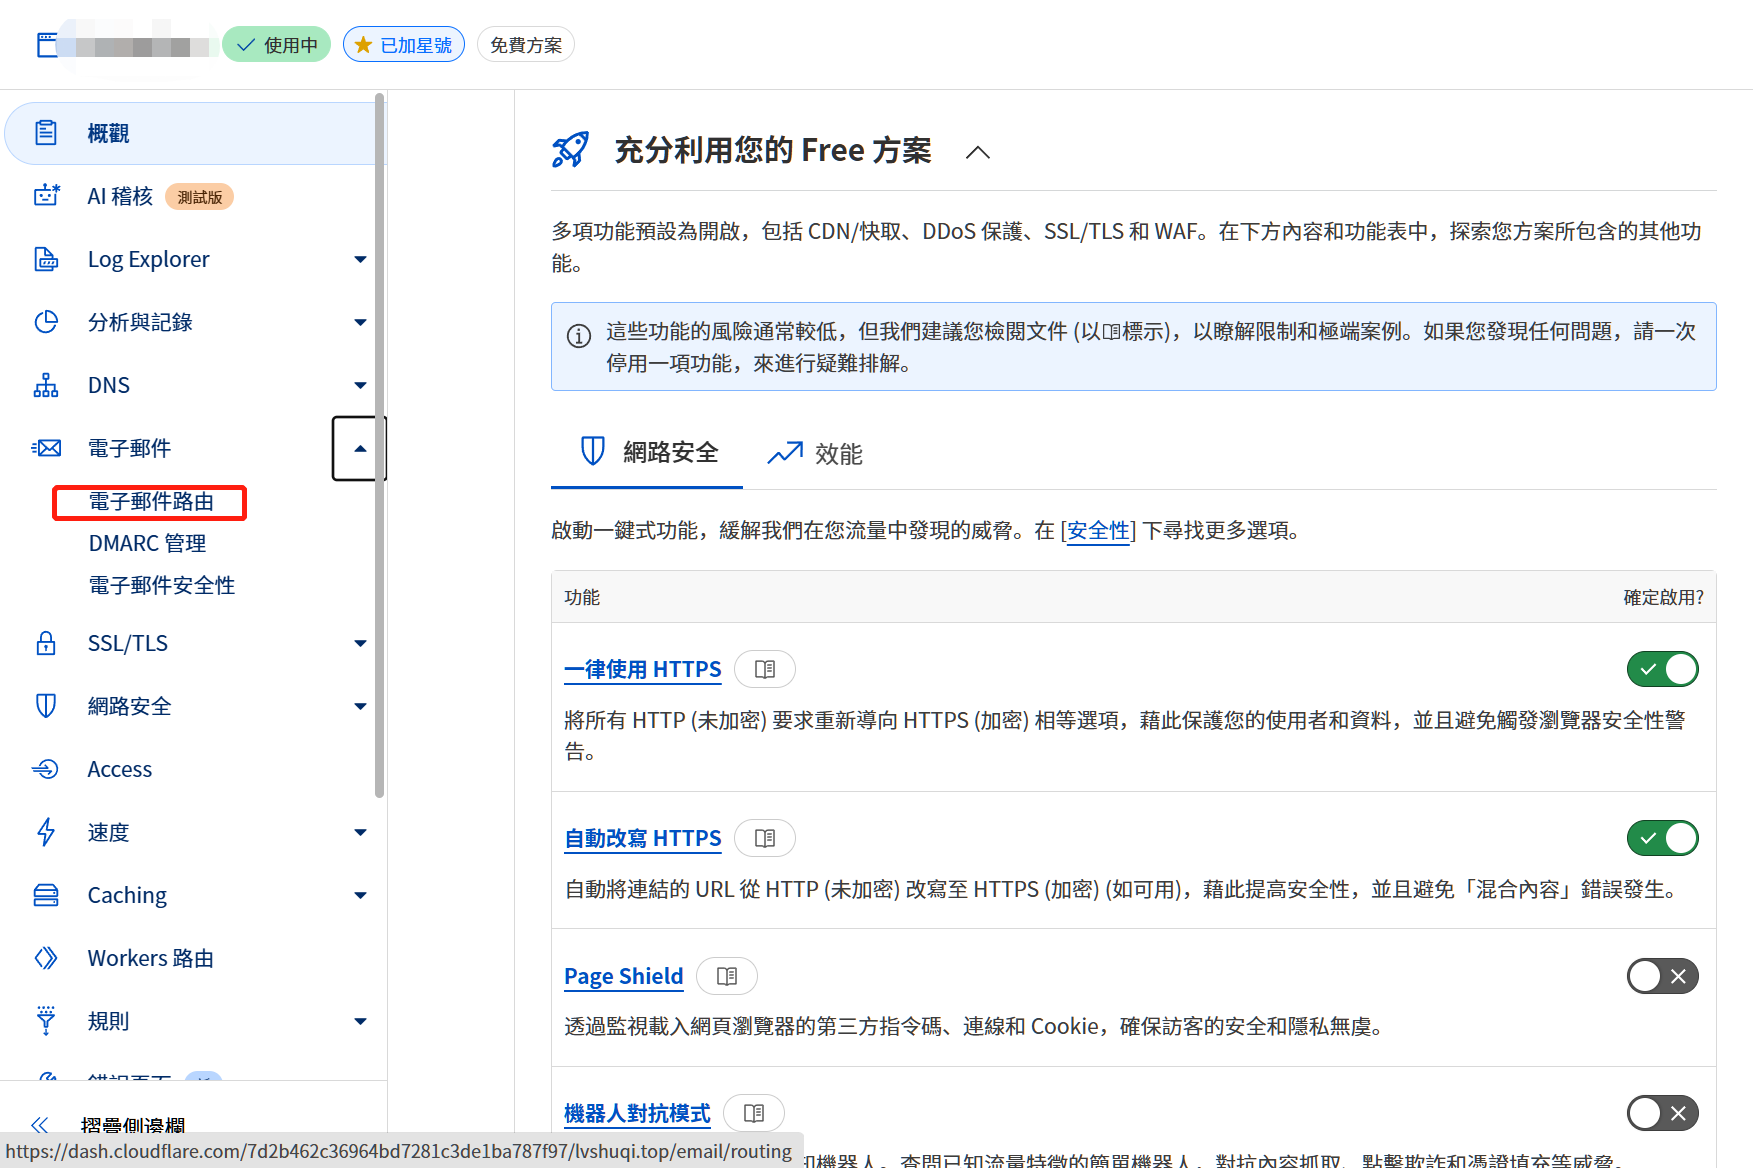The height and width of the screenshot is (1168, 1753).
Task: Click the 已加星號 star button
Action: pyautogui.click(x=404, y=45)
